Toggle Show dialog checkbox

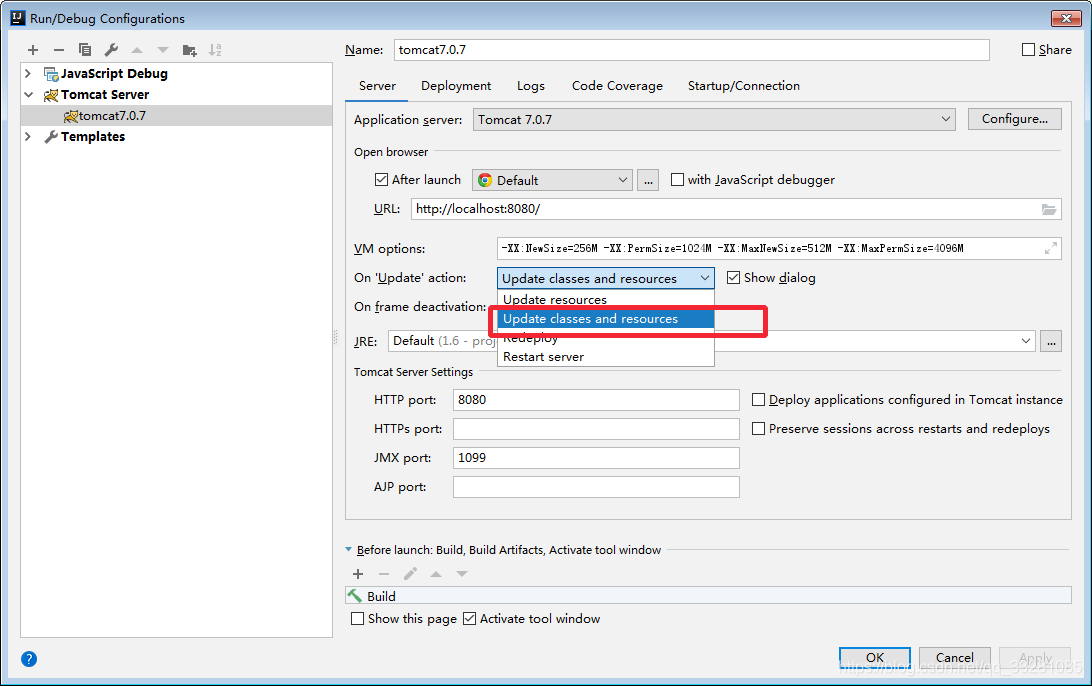pyautogui.click(x=733, y=278)
